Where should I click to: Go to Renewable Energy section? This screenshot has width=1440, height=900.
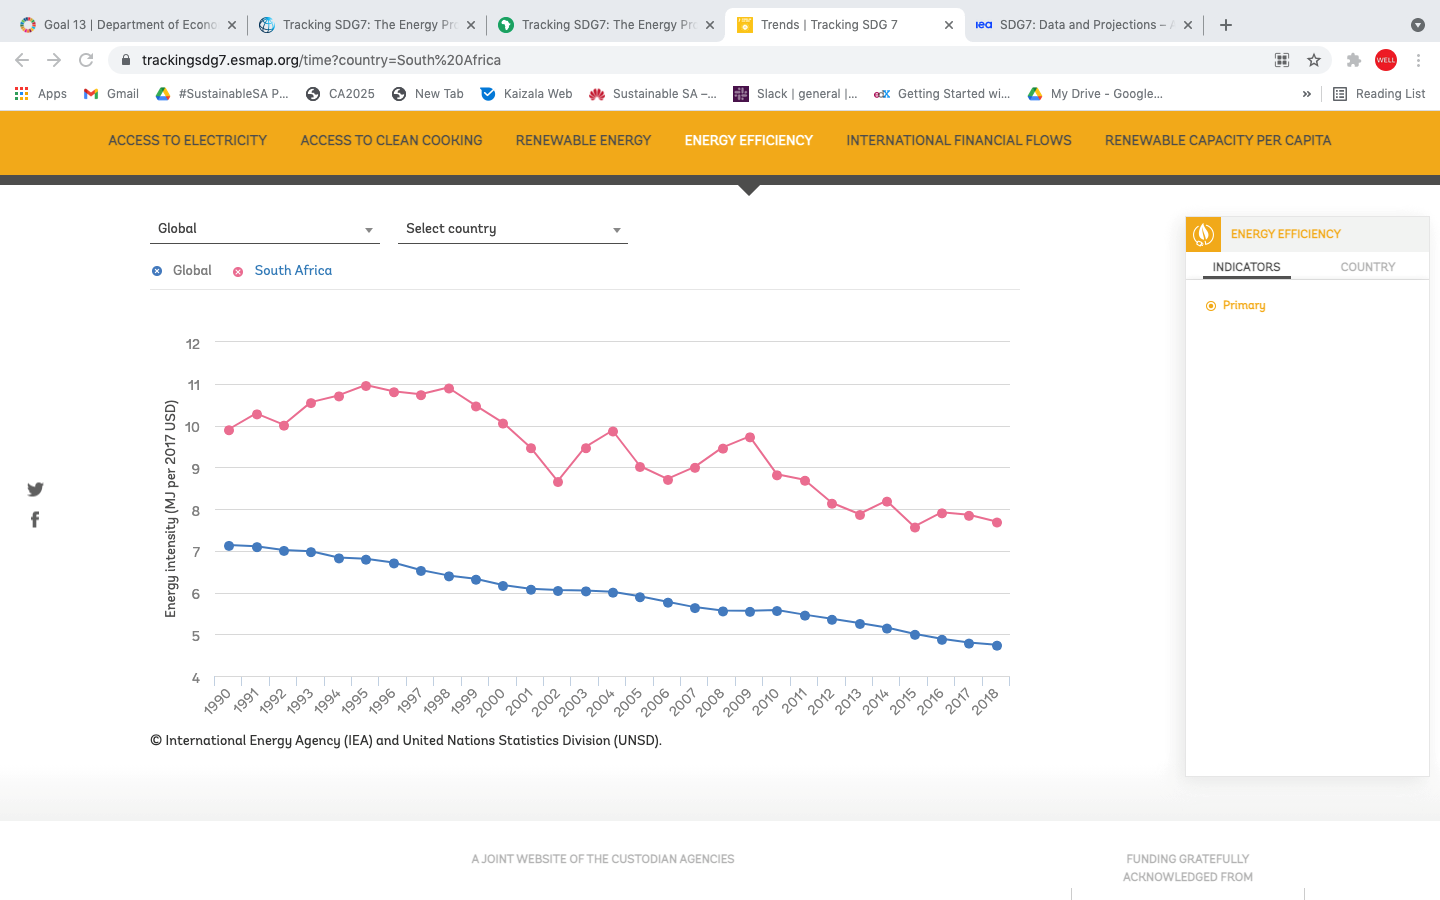click(583, 141)
